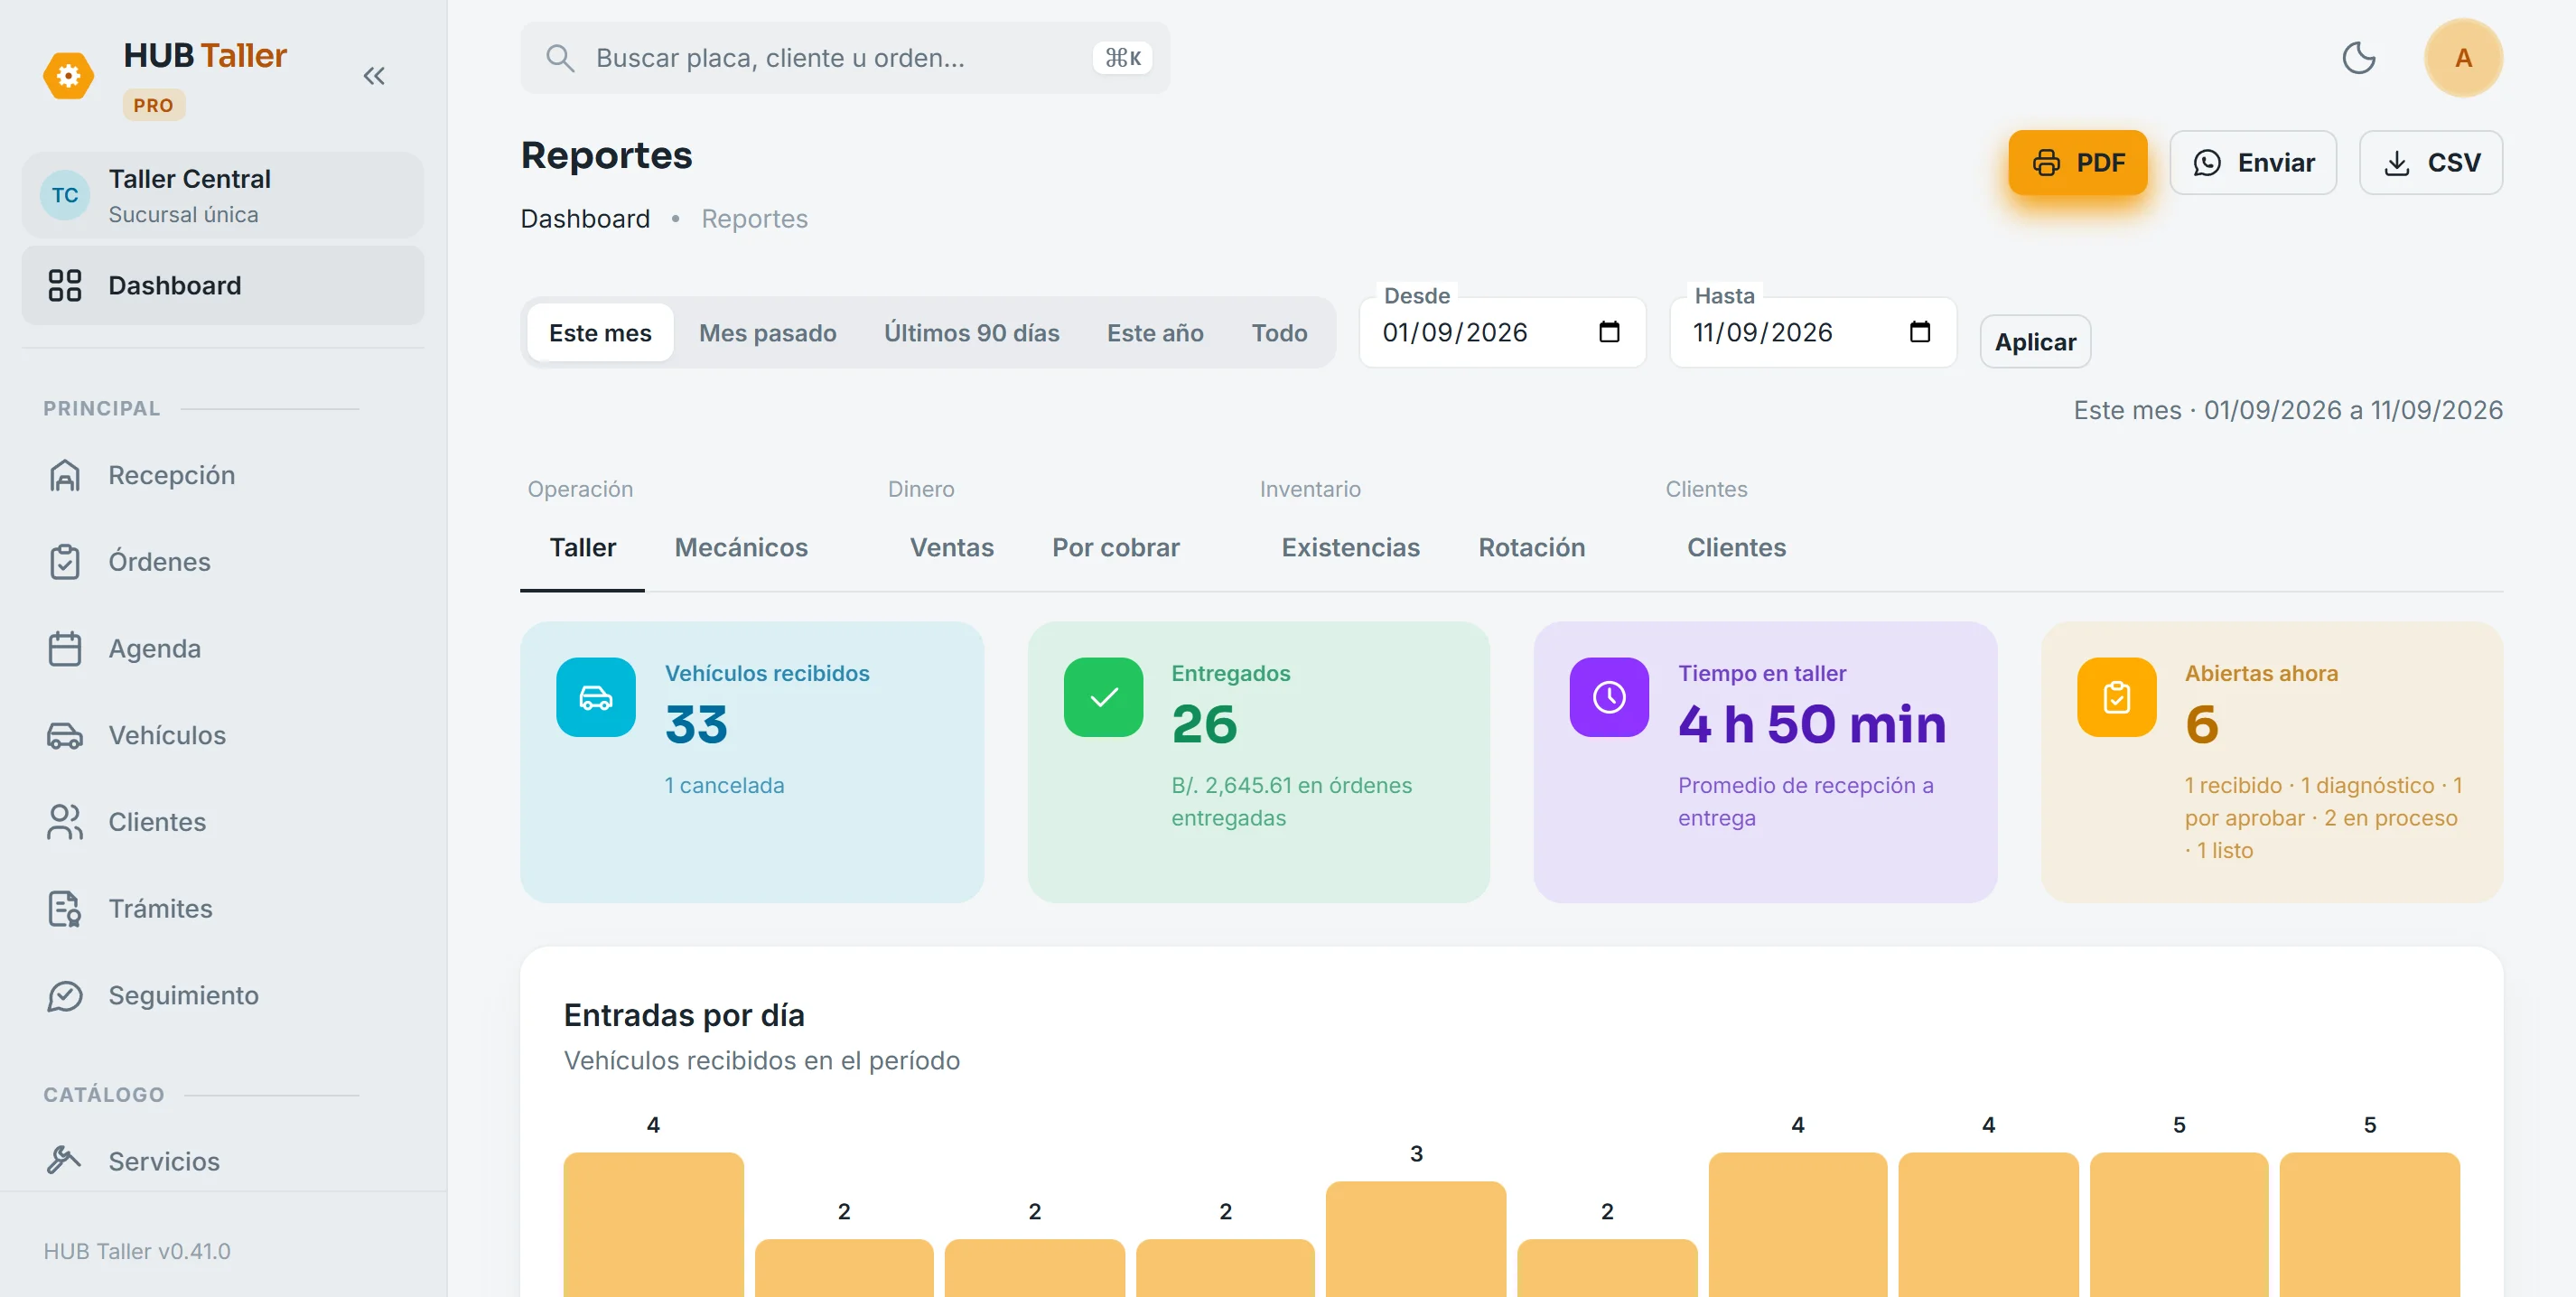Toggle dark mode moon icon
The width and height of the screenshot is (2576, 1297).
tap(2359, 58)
